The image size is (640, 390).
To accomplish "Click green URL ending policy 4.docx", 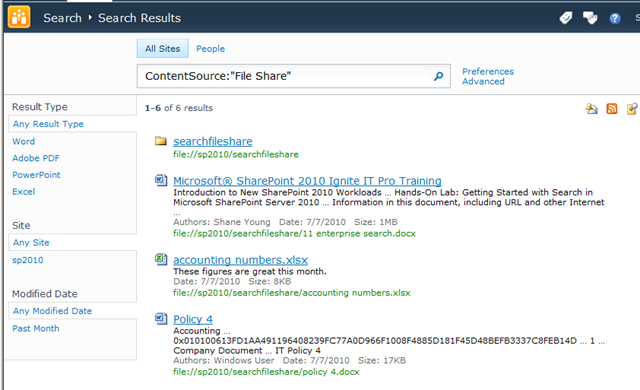I will click(x=266, y=372).
